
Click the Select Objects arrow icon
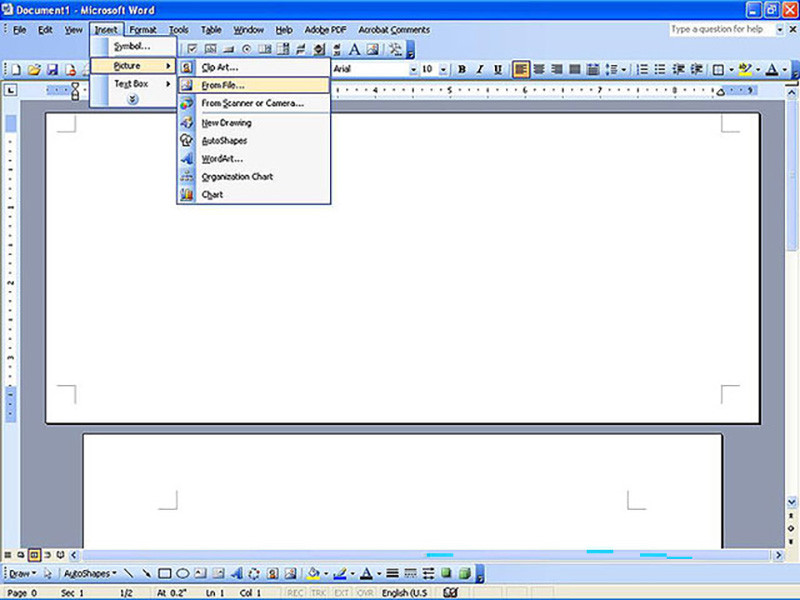(x=47, y=573)
